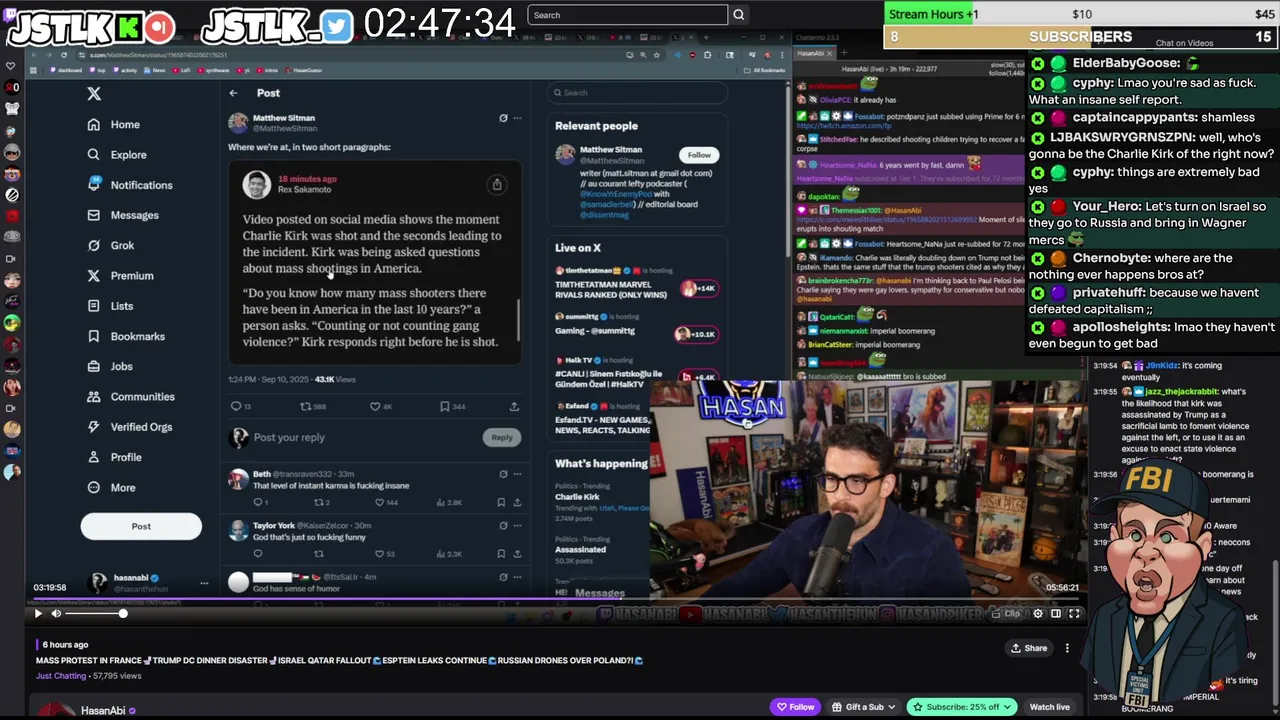Open Jobs in X sidebar
The image size is (1280, 720).
tap(110, 366)
